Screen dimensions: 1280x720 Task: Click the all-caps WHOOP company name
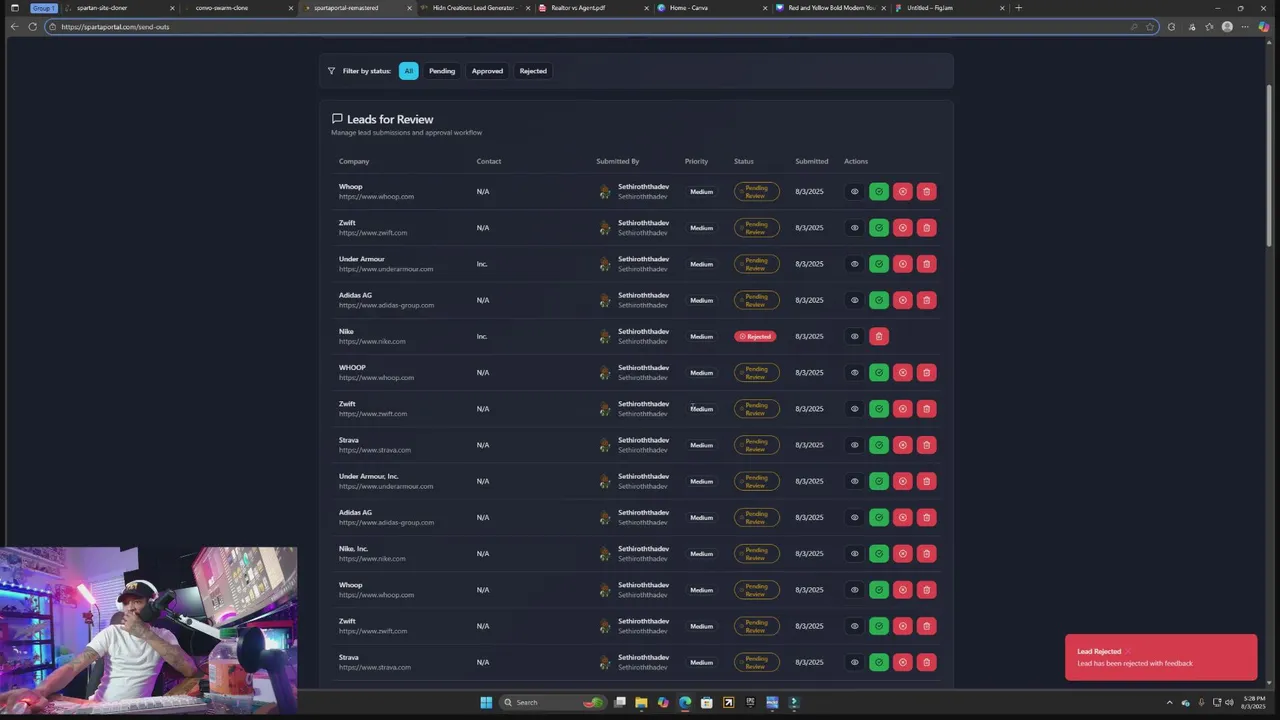(x=352, y=367)
